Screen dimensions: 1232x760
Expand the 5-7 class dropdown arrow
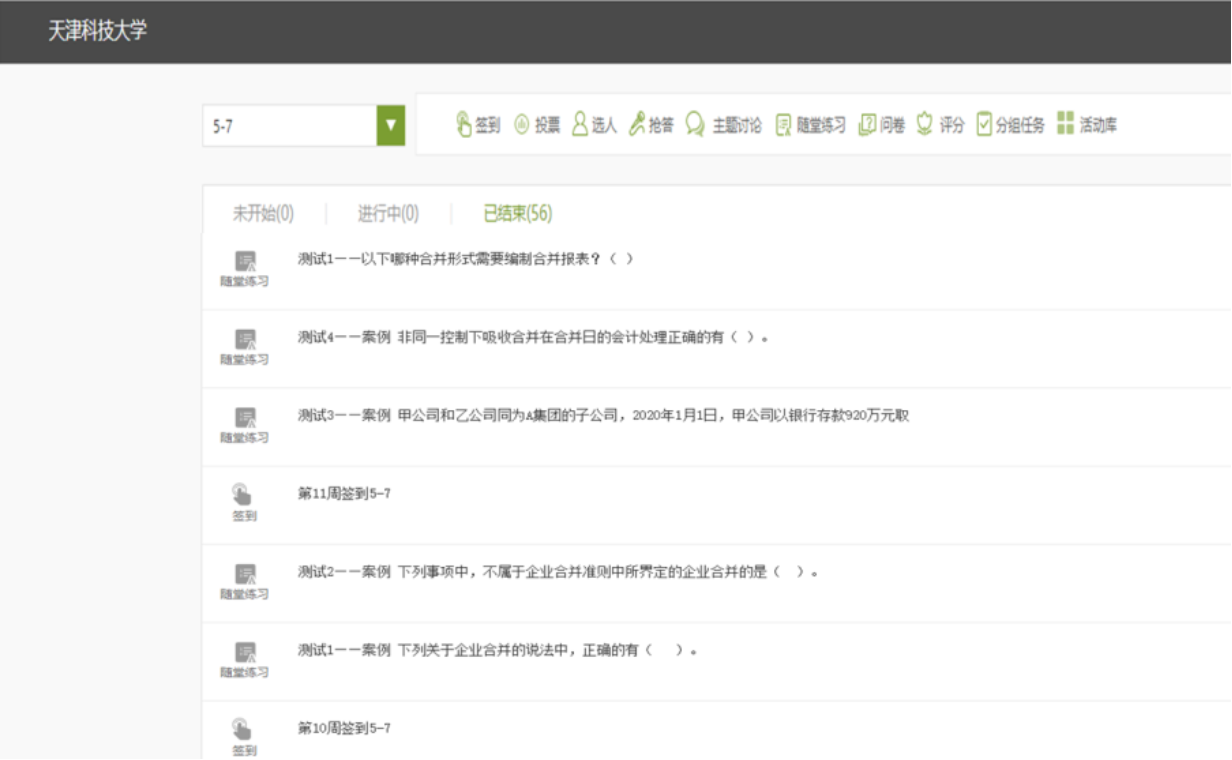click(391, 126)
